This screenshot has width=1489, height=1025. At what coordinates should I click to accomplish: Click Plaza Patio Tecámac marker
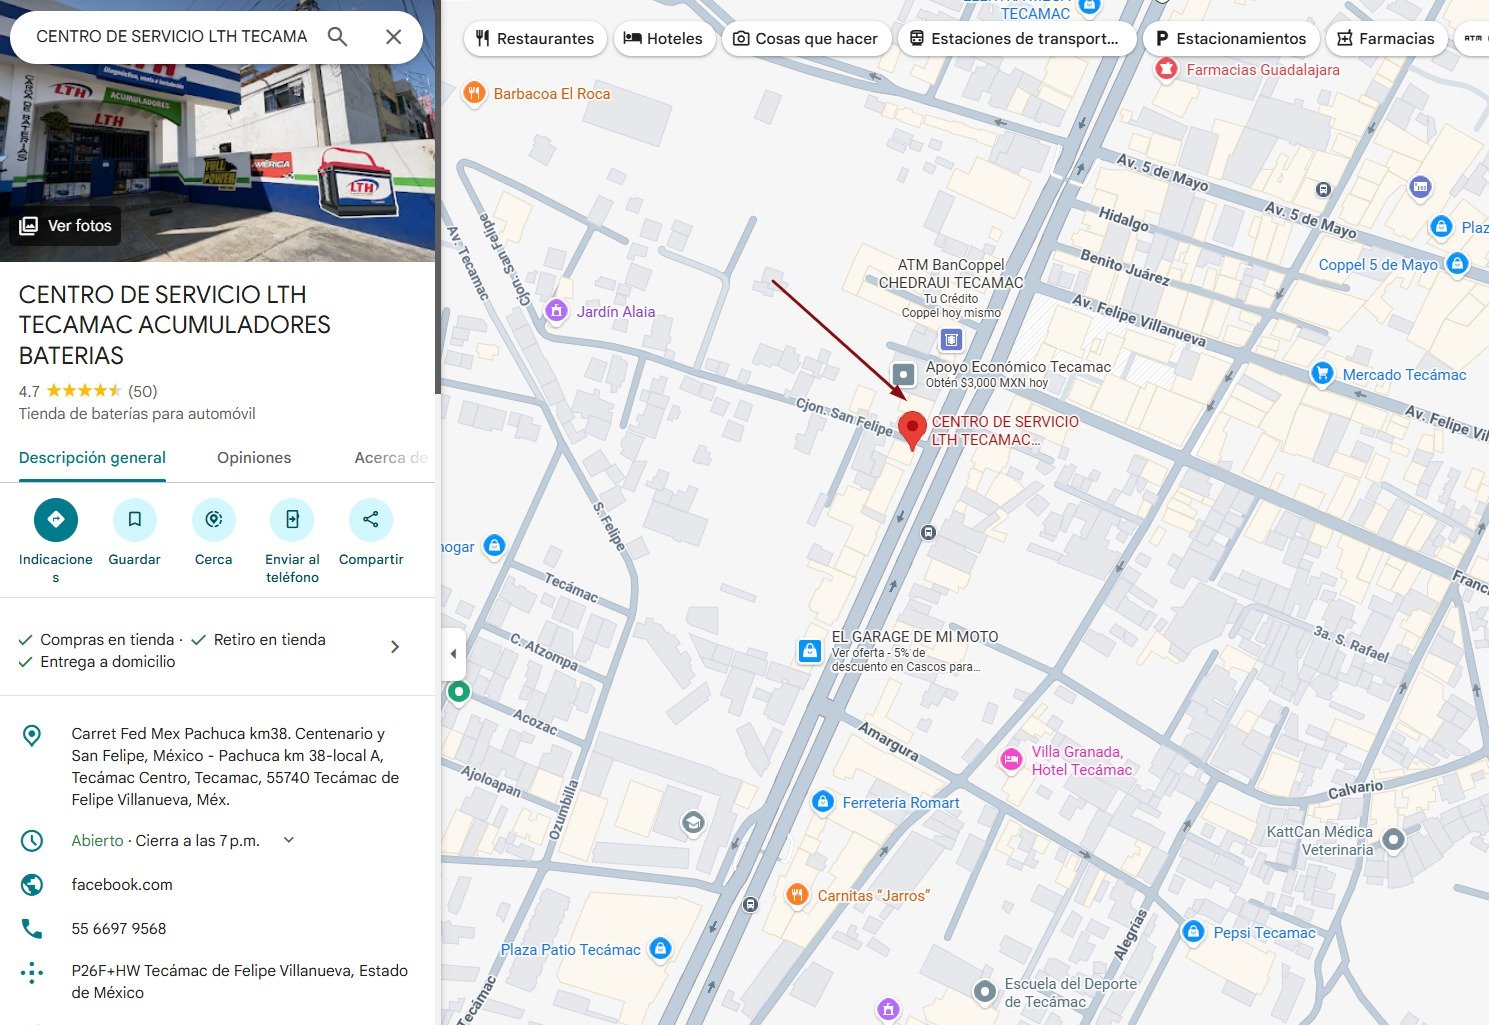660,949
